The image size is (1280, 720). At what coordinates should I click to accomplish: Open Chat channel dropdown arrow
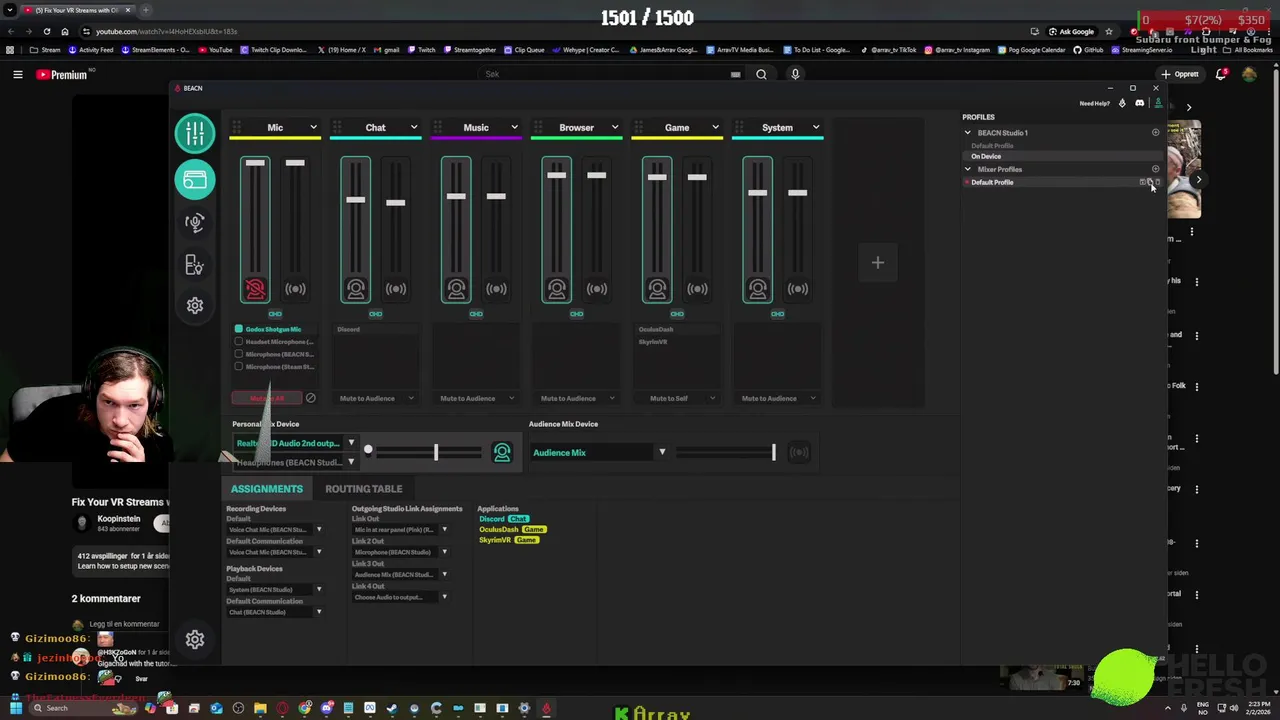point(414,128)
